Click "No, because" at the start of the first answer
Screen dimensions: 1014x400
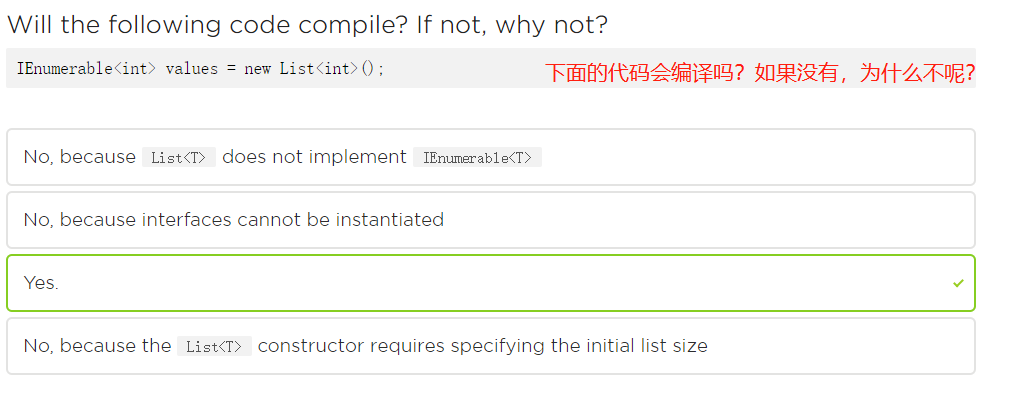[79, 157]
